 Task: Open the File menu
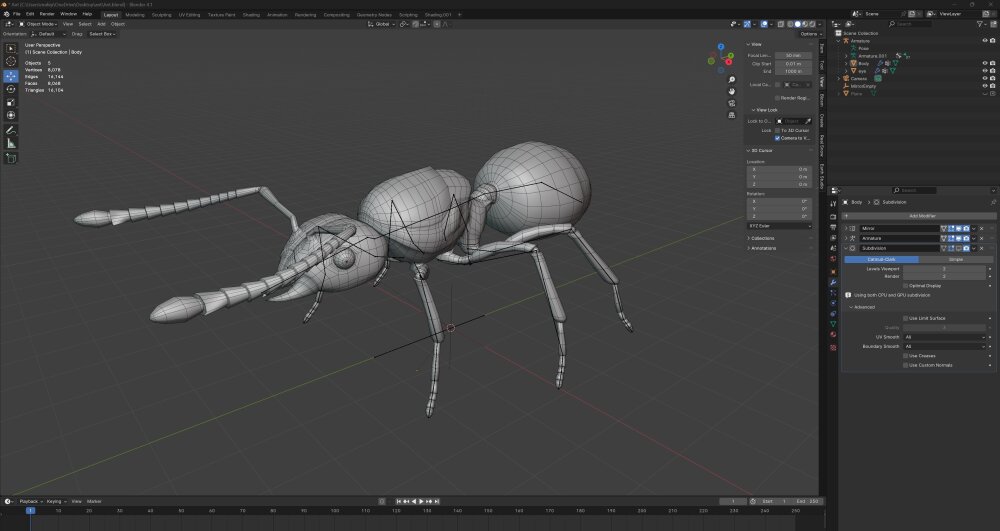coord(17,14)
